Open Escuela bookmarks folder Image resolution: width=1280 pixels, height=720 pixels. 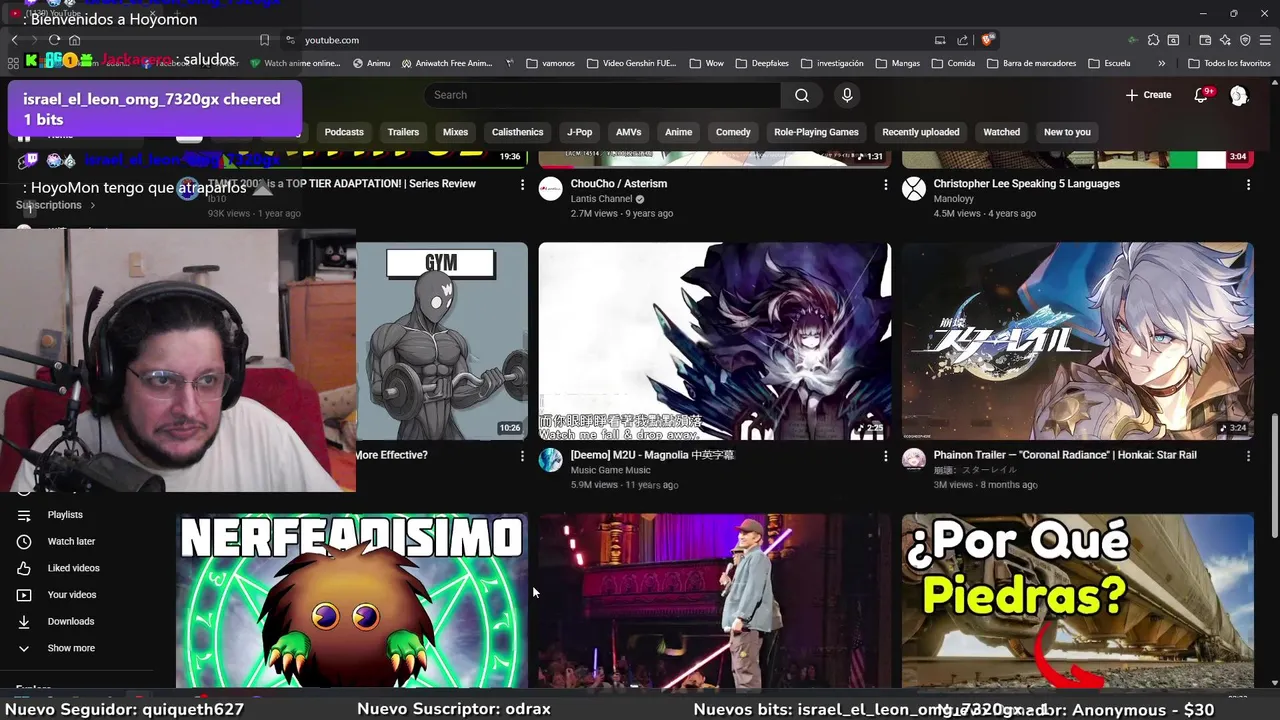(x=1109, y=63)
